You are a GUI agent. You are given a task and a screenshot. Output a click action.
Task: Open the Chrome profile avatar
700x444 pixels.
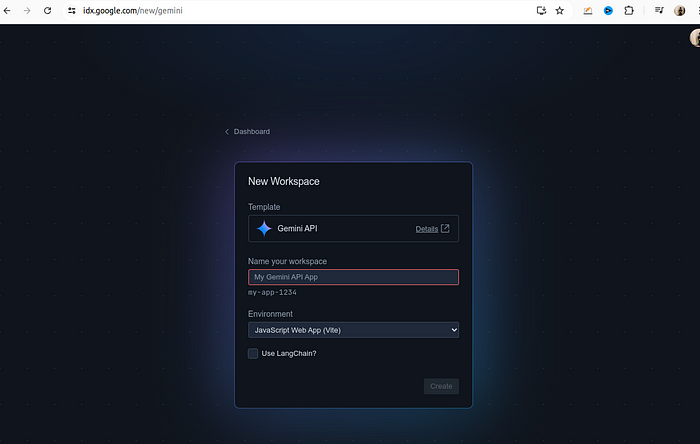(x=679, y=11)
